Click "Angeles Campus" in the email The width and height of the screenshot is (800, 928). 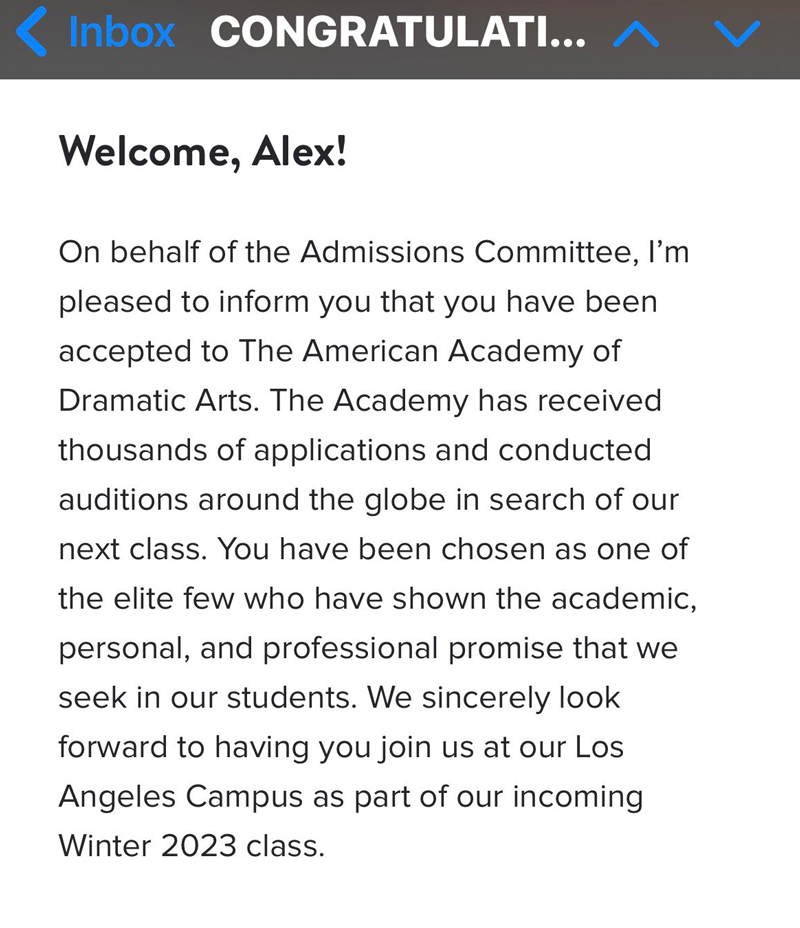180,797
